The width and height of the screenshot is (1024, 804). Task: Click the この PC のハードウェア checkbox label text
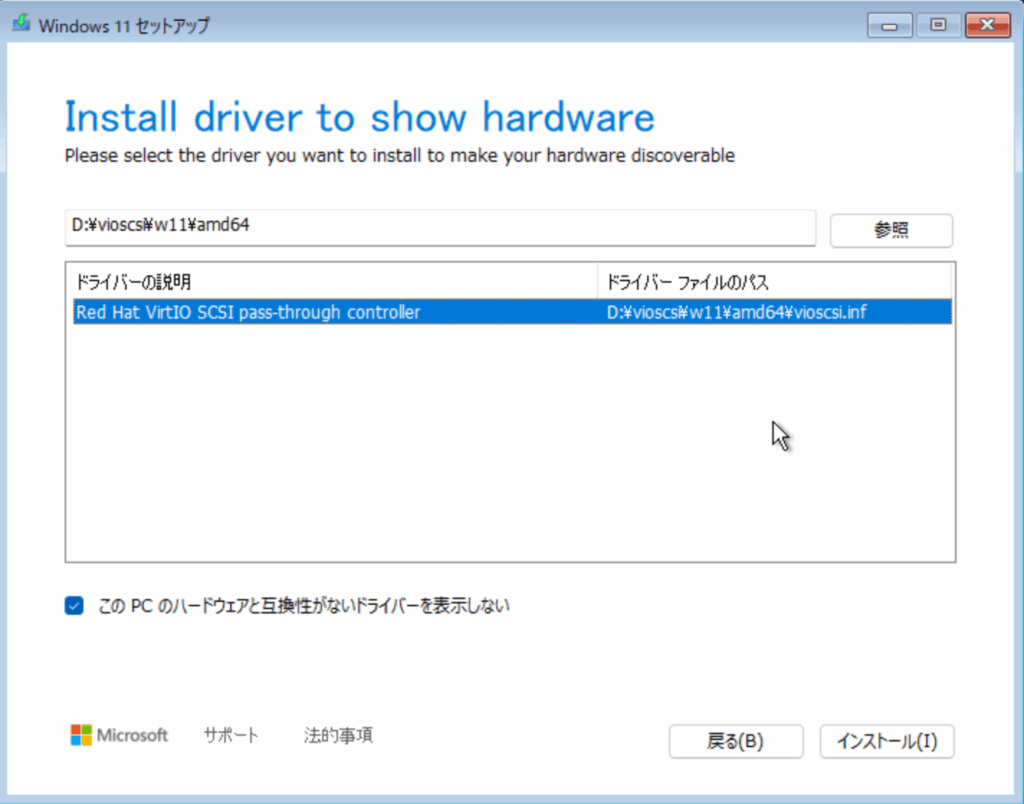pyautogui.click(x=304, y=605)
